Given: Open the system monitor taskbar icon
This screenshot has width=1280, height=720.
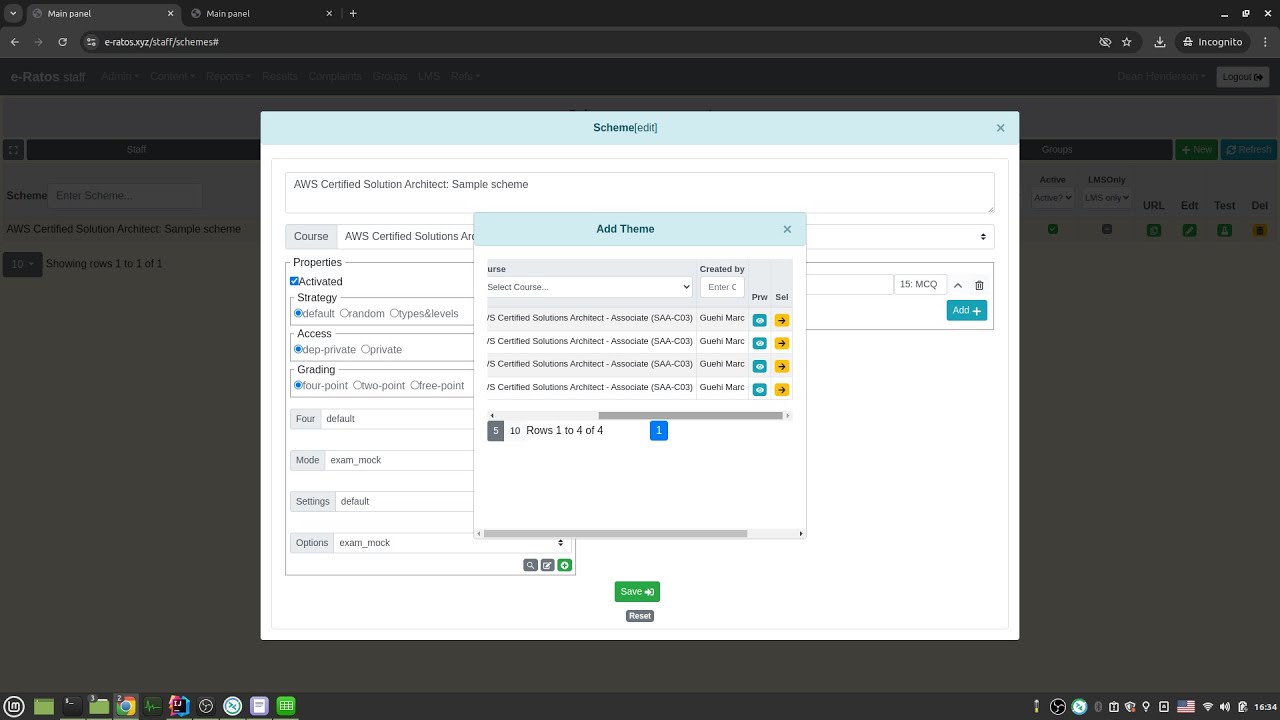Looking at the screenshot, I should 152,706.
